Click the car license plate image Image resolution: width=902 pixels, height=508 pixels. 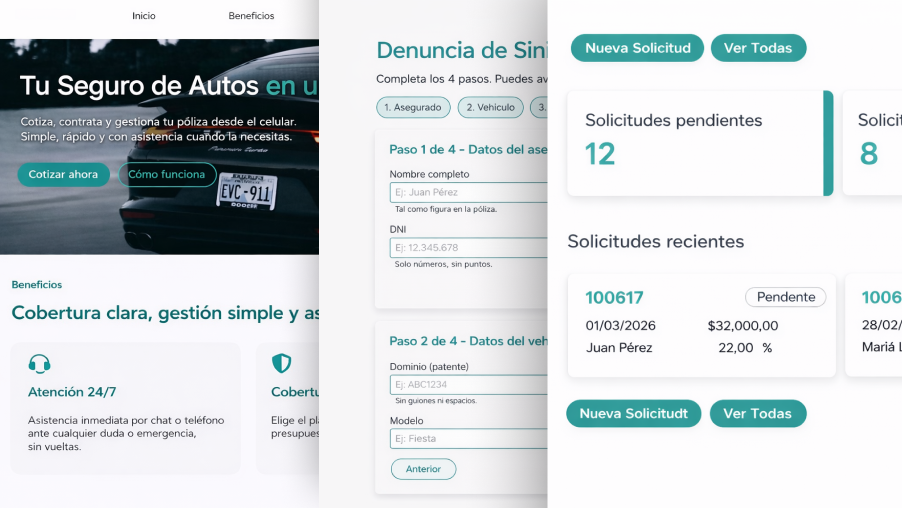246,190
